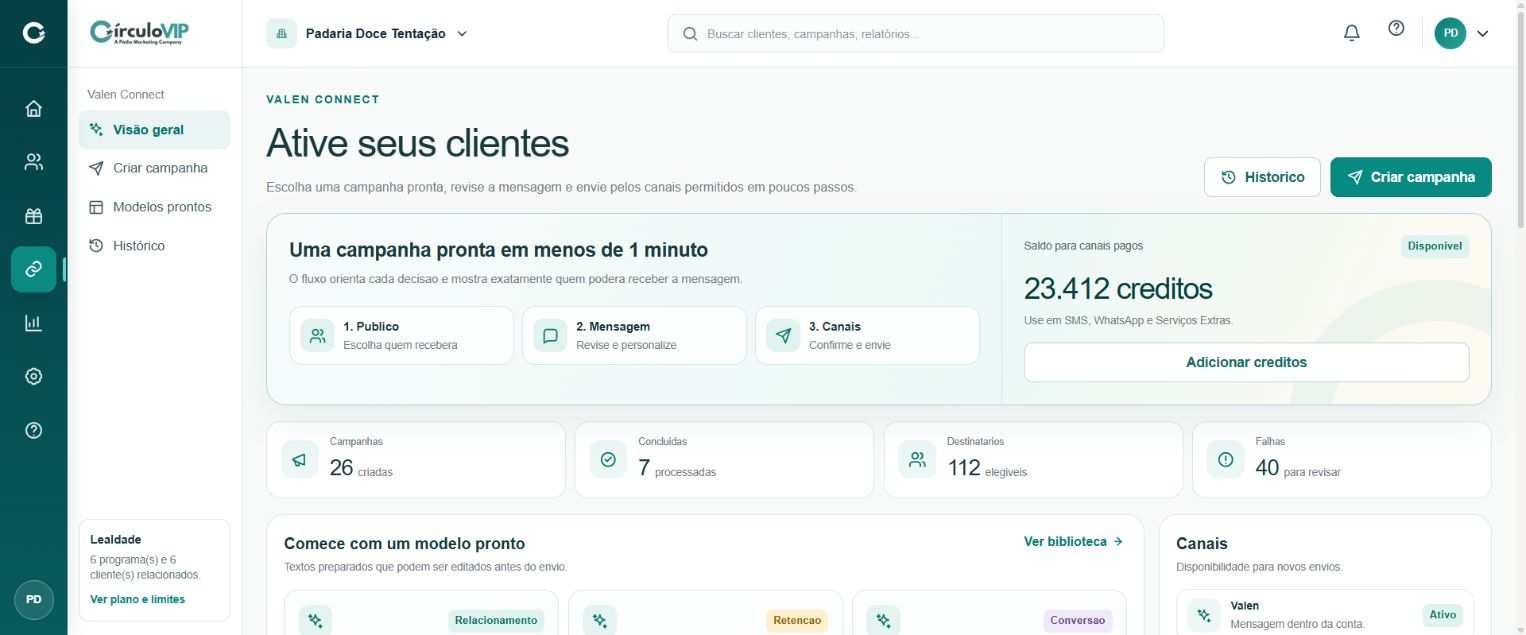
Task: Click the sparkle icon on Relacionamento template
Action: point(315,620)
